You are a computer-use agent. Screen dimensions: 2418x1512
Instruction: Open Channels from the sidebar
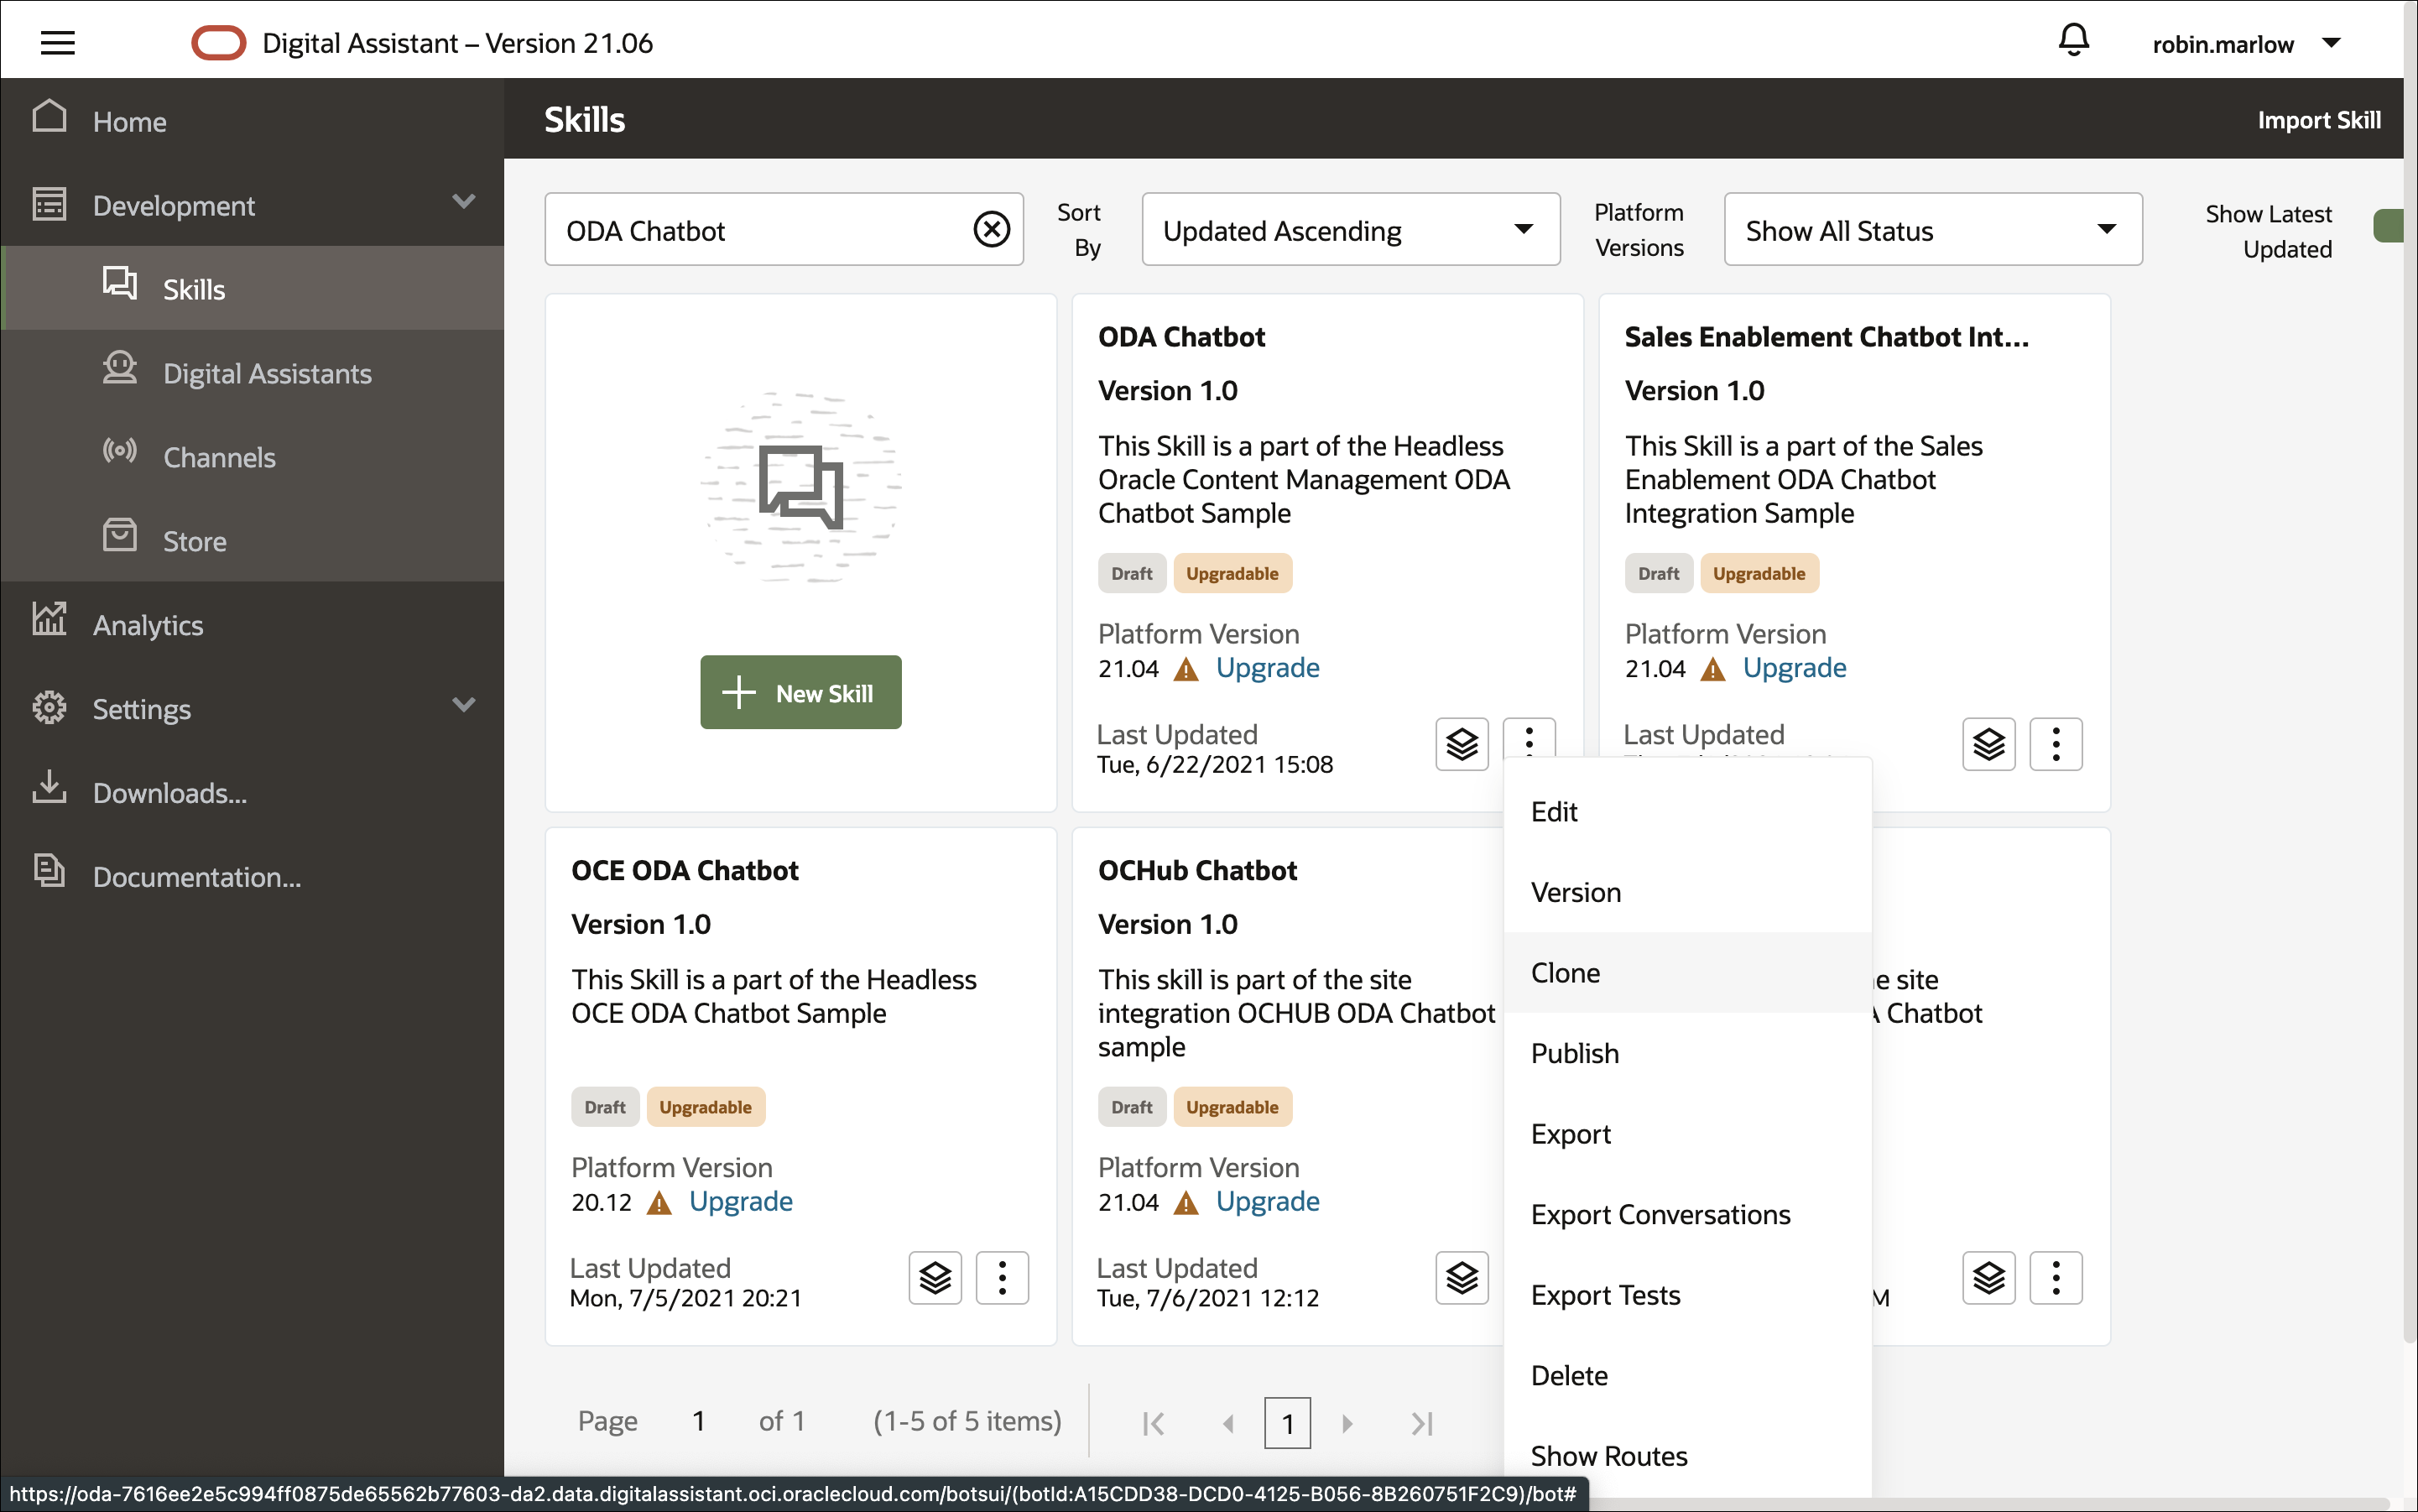219,456
